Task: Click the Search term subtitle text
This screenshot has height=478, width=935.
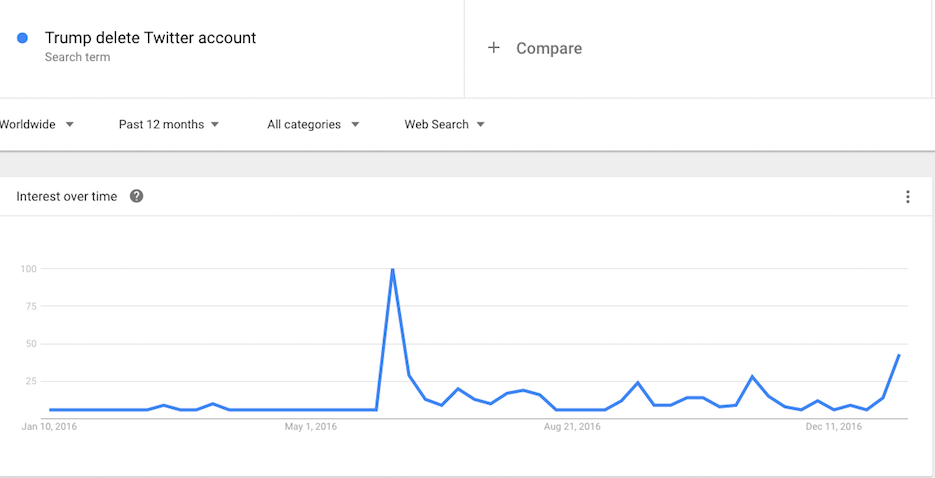Action: (78, 58)
